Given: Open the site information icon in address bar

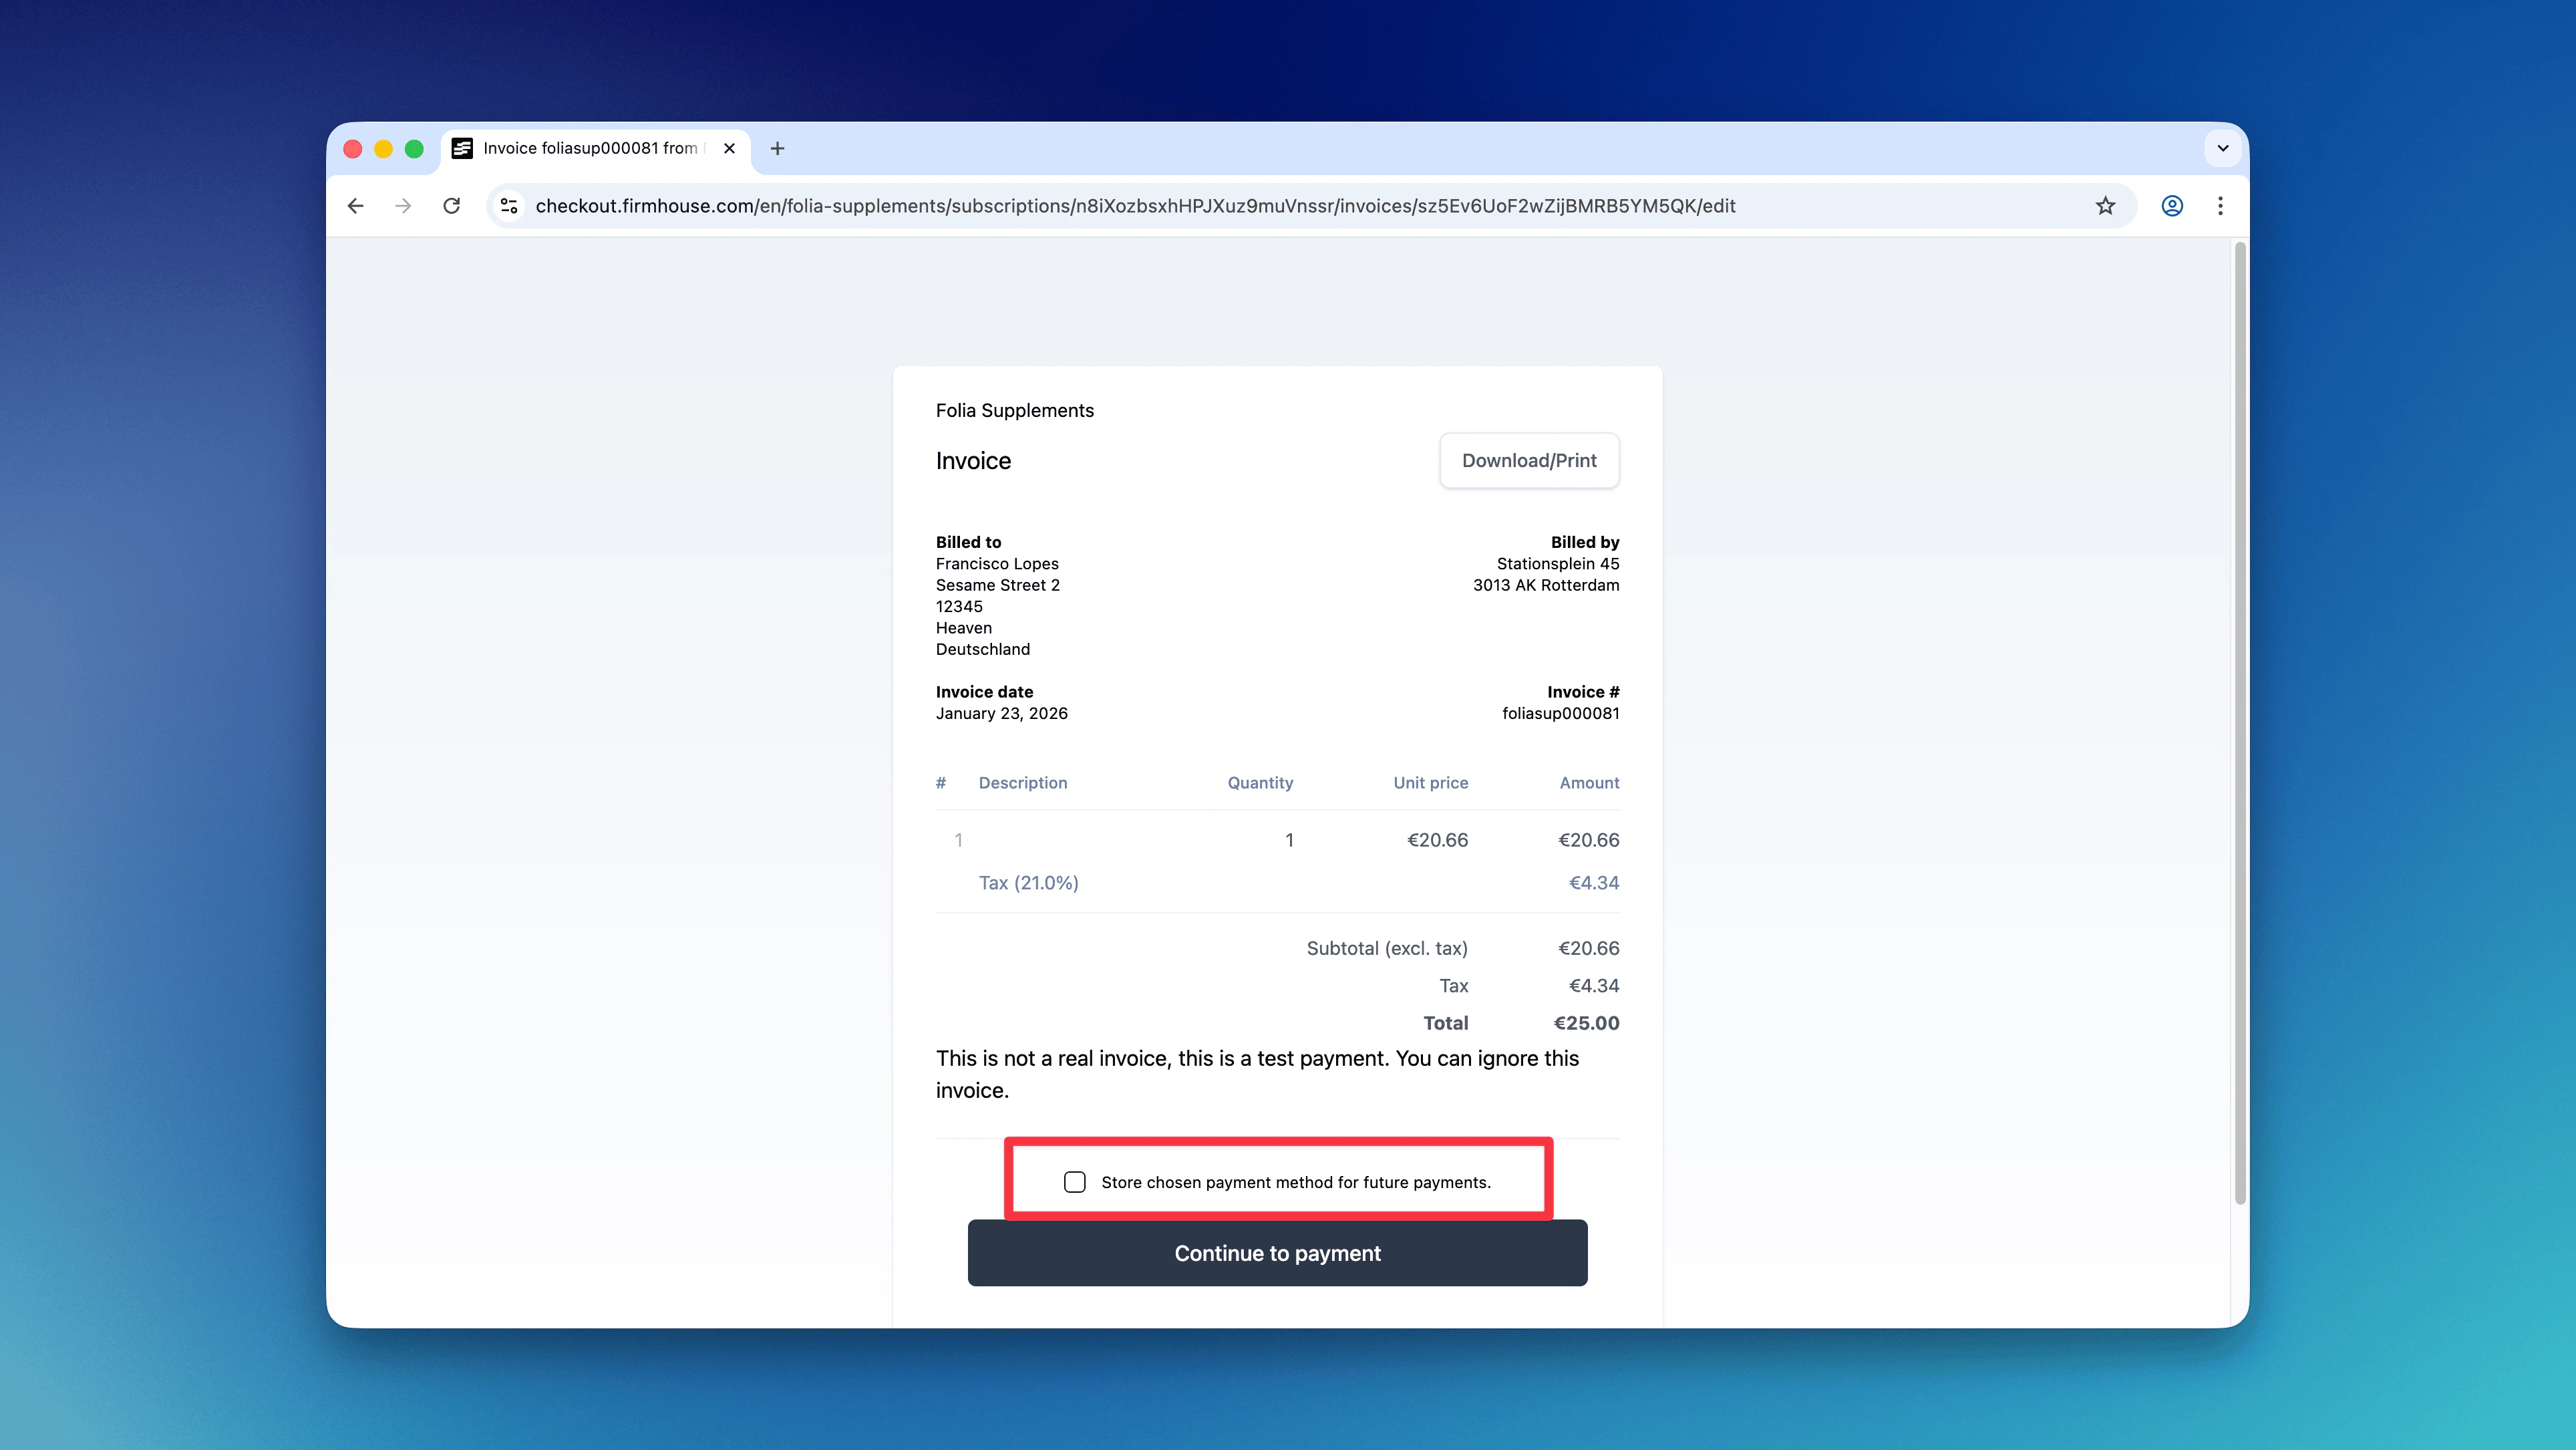Looking at the screenshot, I should tap(508, 206).
